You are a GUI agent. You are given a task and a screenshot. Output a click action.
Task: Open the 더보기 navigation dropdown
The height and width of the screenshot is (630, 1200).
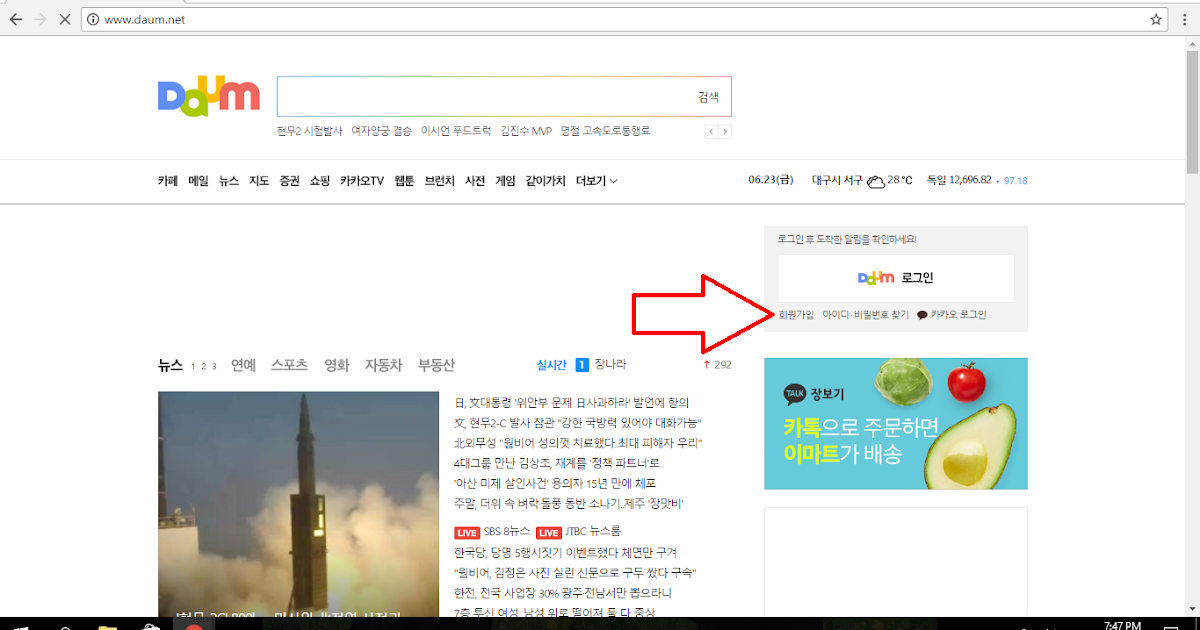(592, 181)
